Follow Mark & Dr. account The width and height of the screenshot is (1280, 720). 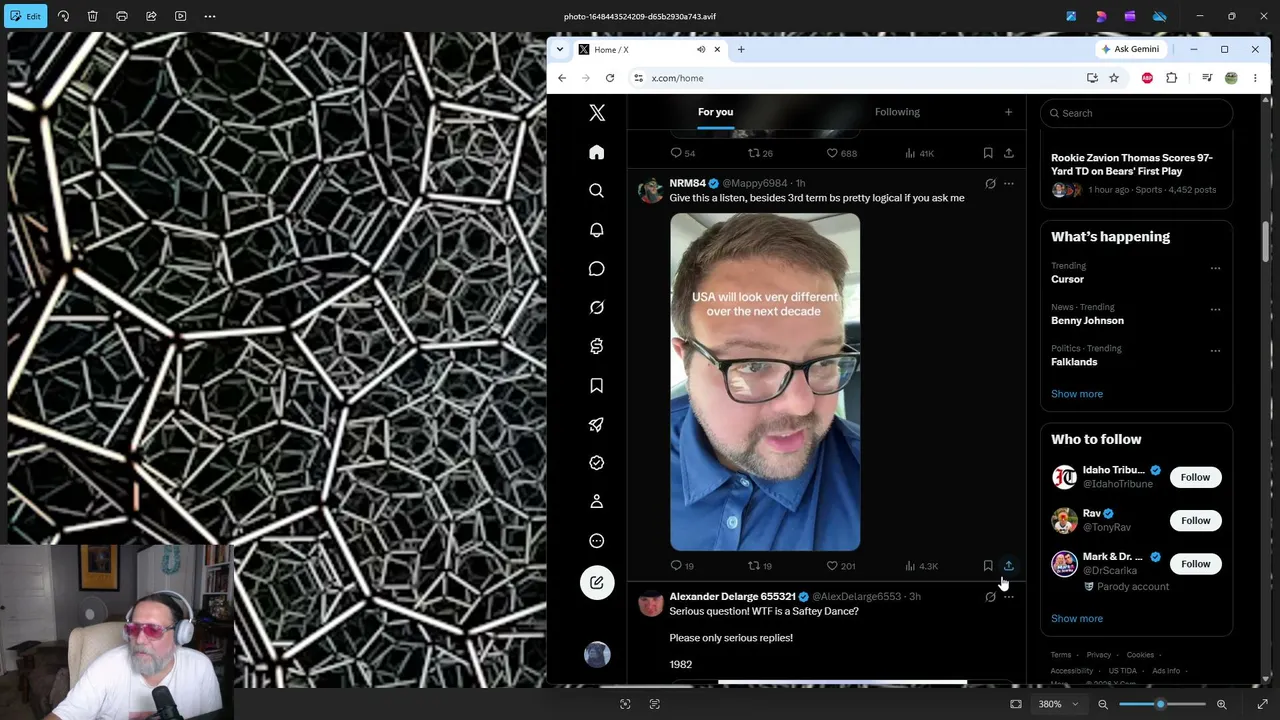pyautogui.click(x=1195, y=564)
